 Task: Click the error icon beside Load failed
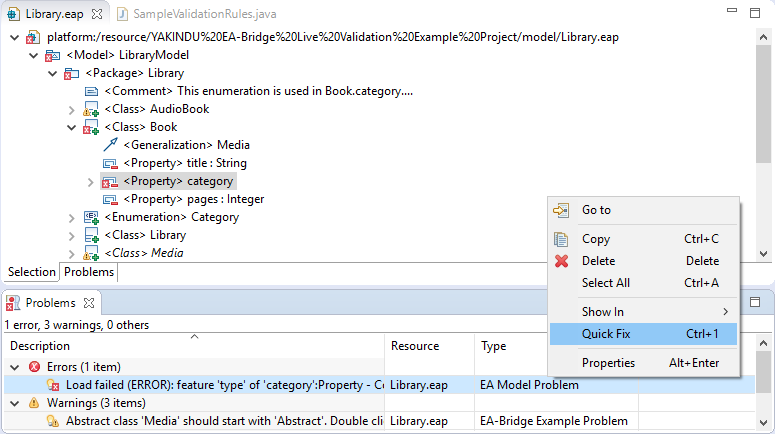53,384
